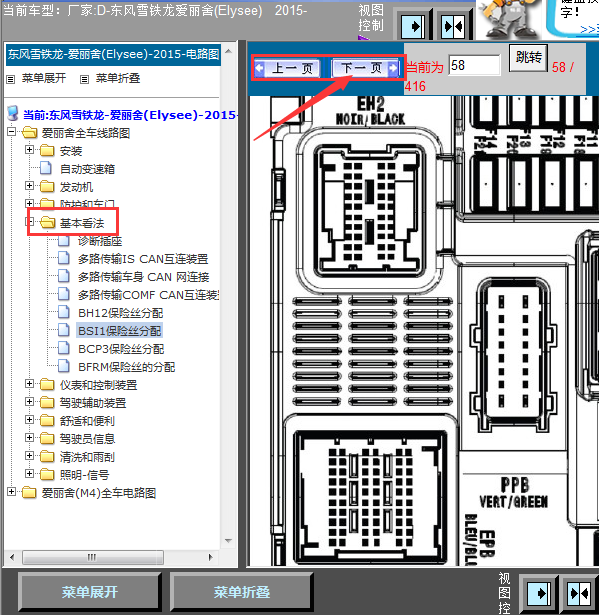Click 东风雪铁龙-爱丽舍 title header in sidebar
The height and width of the screenshot is (615, 599).
pos(113,54)
